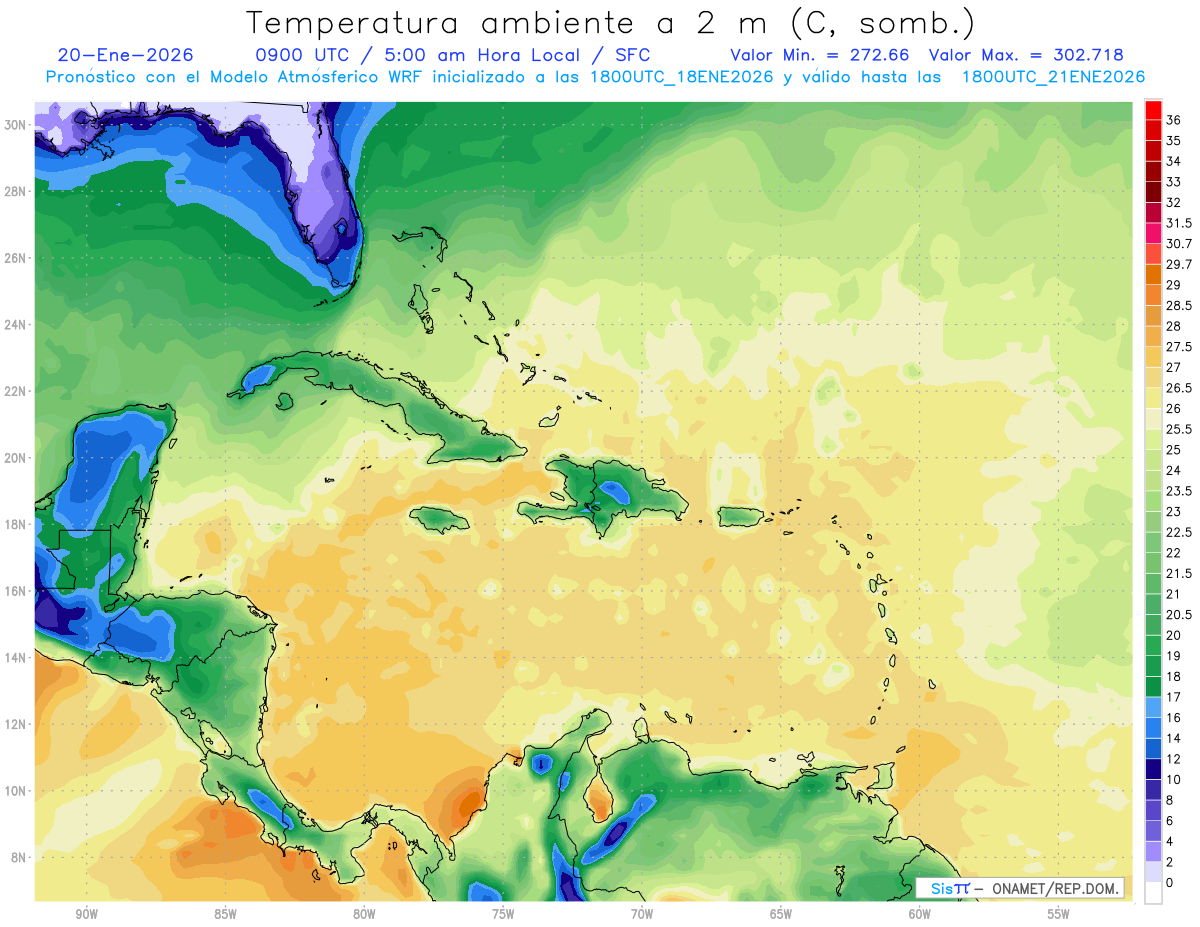Click the '85W' longitude label
Image resolution: width=1200 pixels, height=927 pixels.
click(x=225, y=914)
